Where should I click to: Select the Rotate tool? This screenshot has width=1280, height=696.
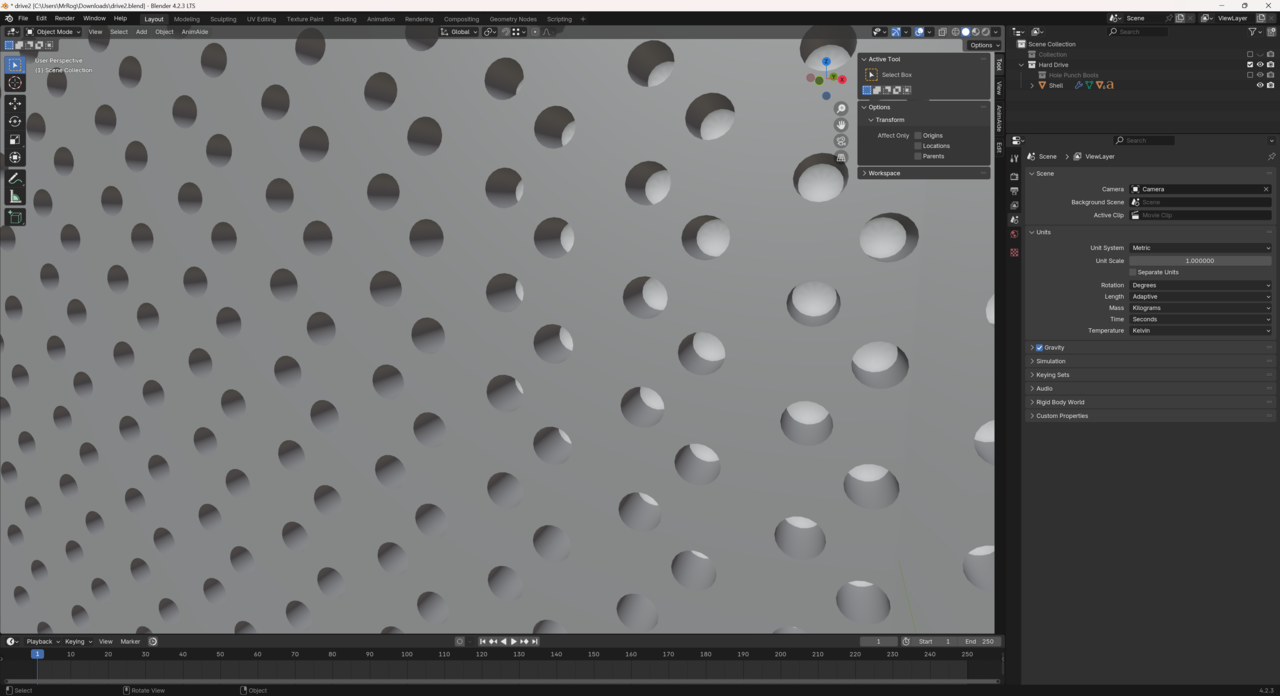(14, 122)
